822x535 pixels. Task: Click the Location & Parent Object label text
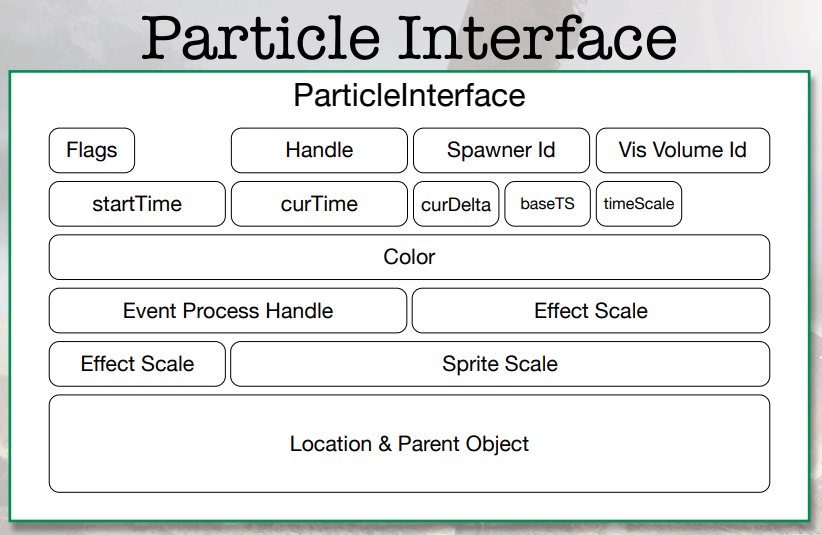pyautogui.click(x=409, y=444)
